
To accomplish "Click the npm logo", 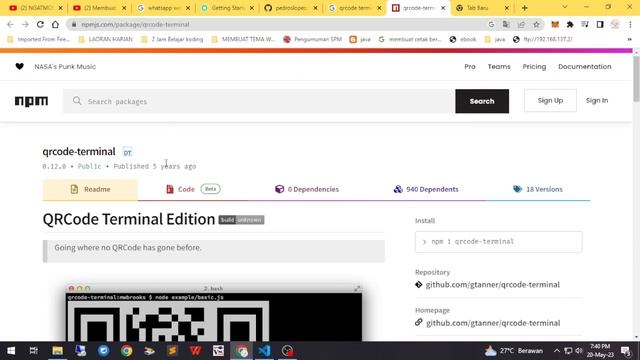I will point(31,101).
